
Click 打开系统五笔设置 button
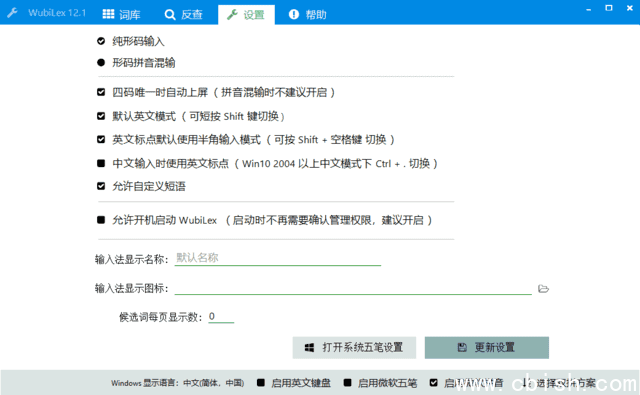click(x=354, y=348)
